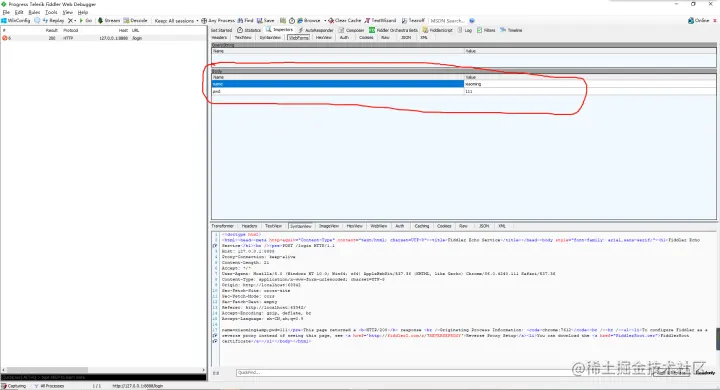Switch to the Filters tab
Viewport: 720px width, 390px height.
point(486,30)
